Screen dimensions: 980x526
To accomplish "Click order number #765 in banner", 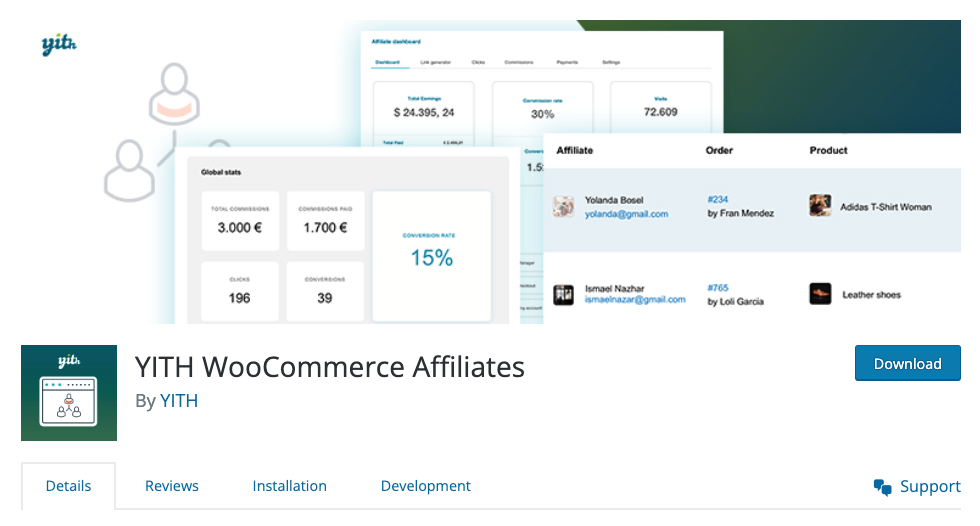I will tap(718, 288).
